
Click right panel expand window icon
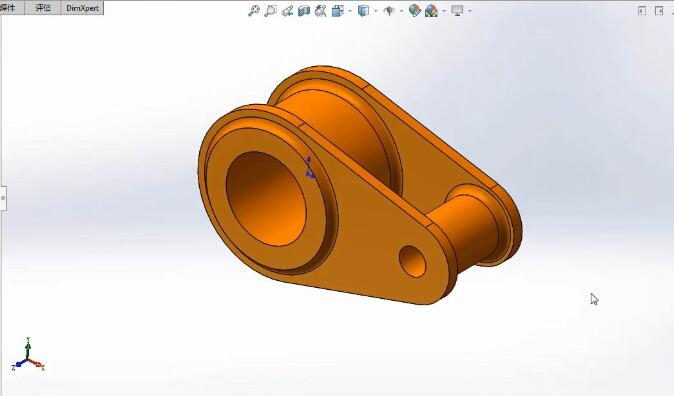coord(659,11)
